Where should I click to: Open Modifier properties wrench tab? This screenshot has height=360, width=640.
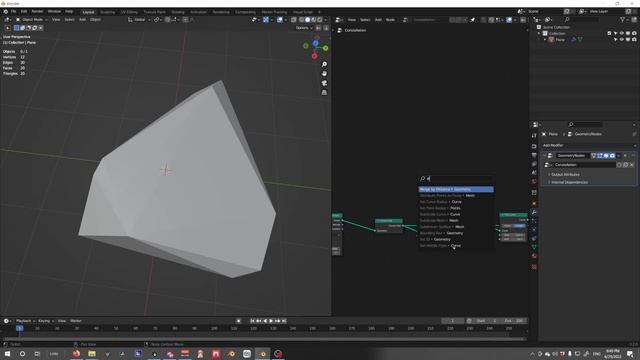pos(534,212)
